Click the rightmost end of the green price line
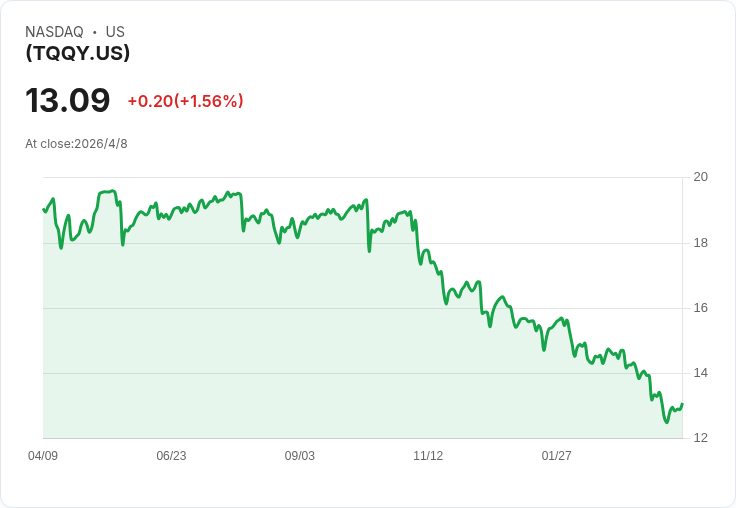Image resolution: width=736 pixels, height=508 pixels. pyautogui.click(x=682, y=404)
